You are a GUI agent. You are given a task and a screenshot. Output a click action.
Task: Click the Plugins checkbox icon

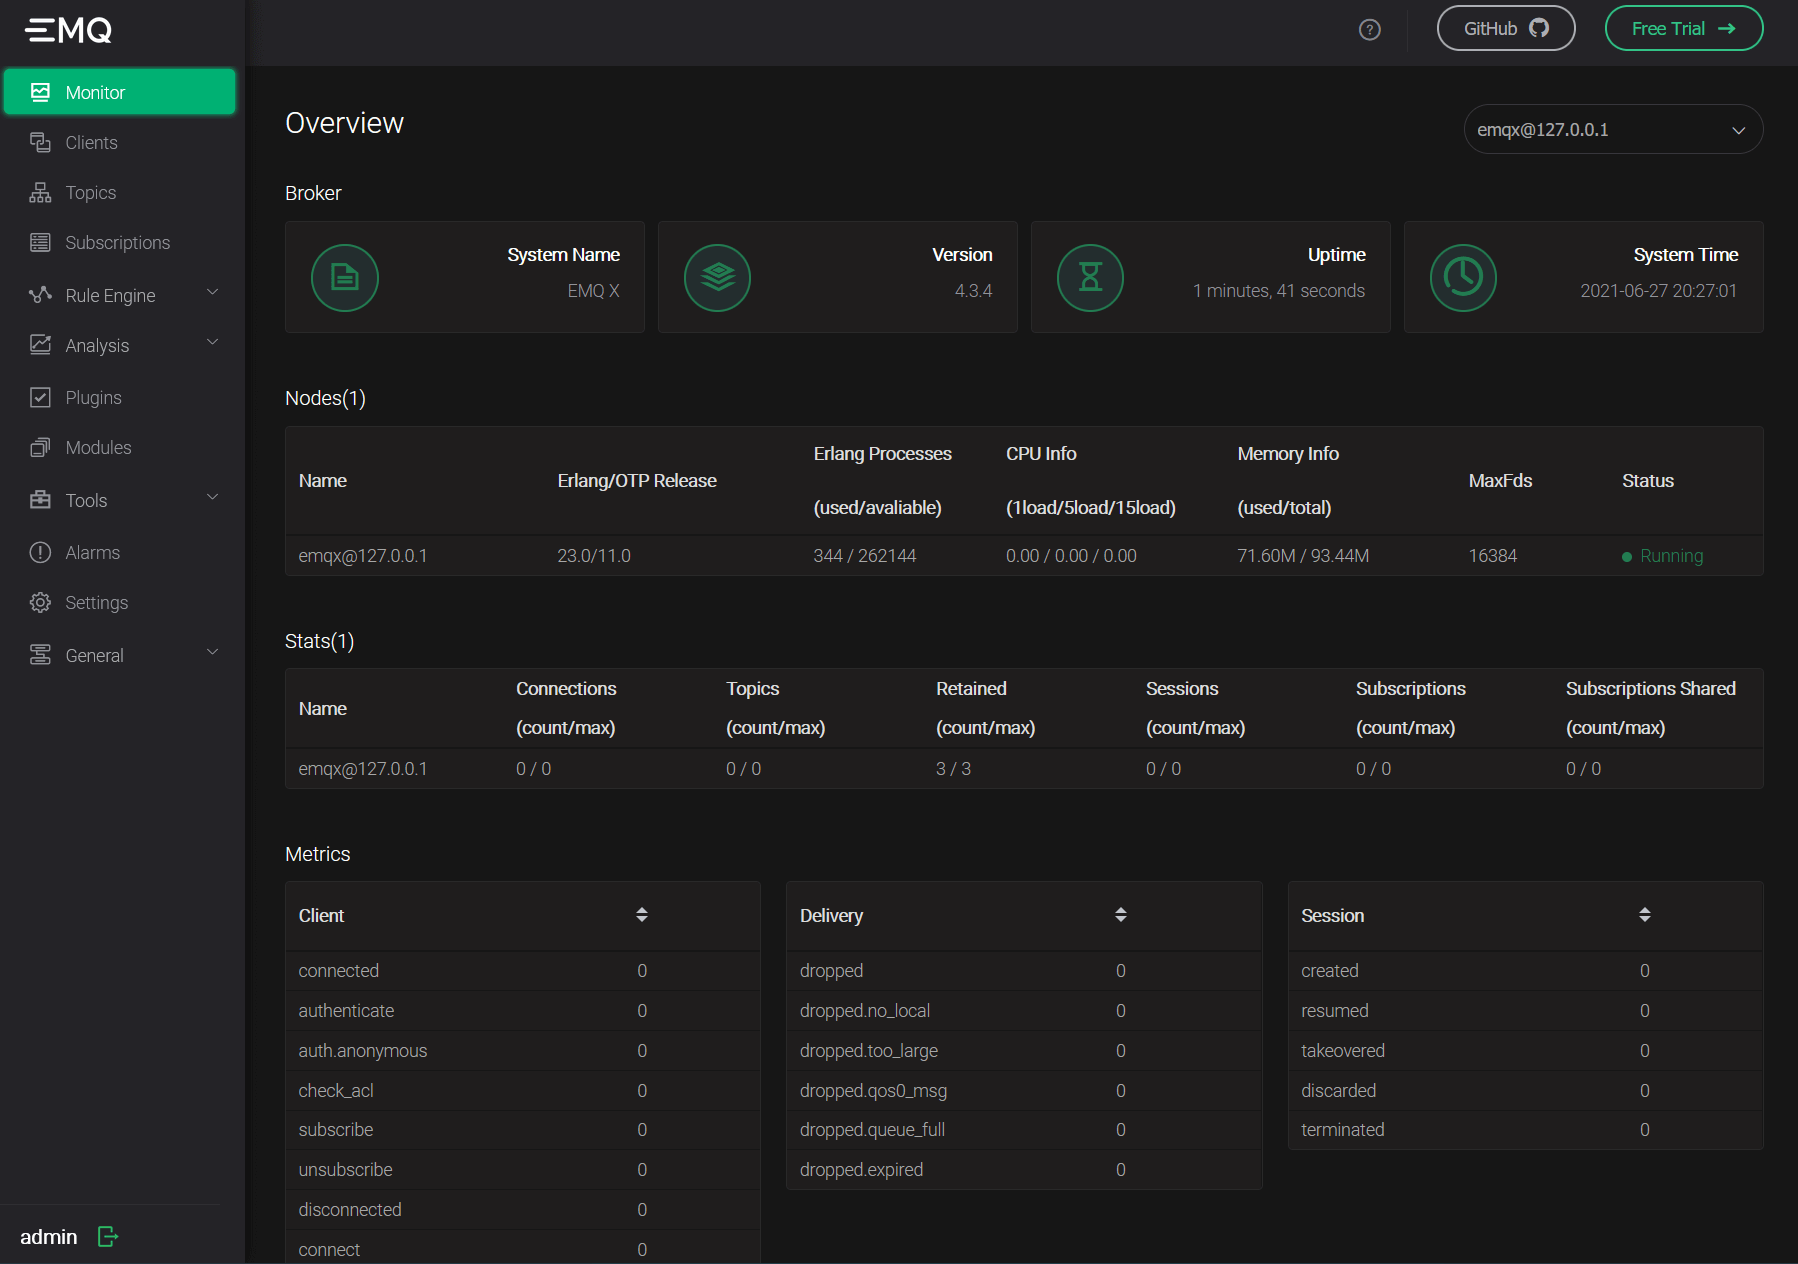(x=40, y=397)
